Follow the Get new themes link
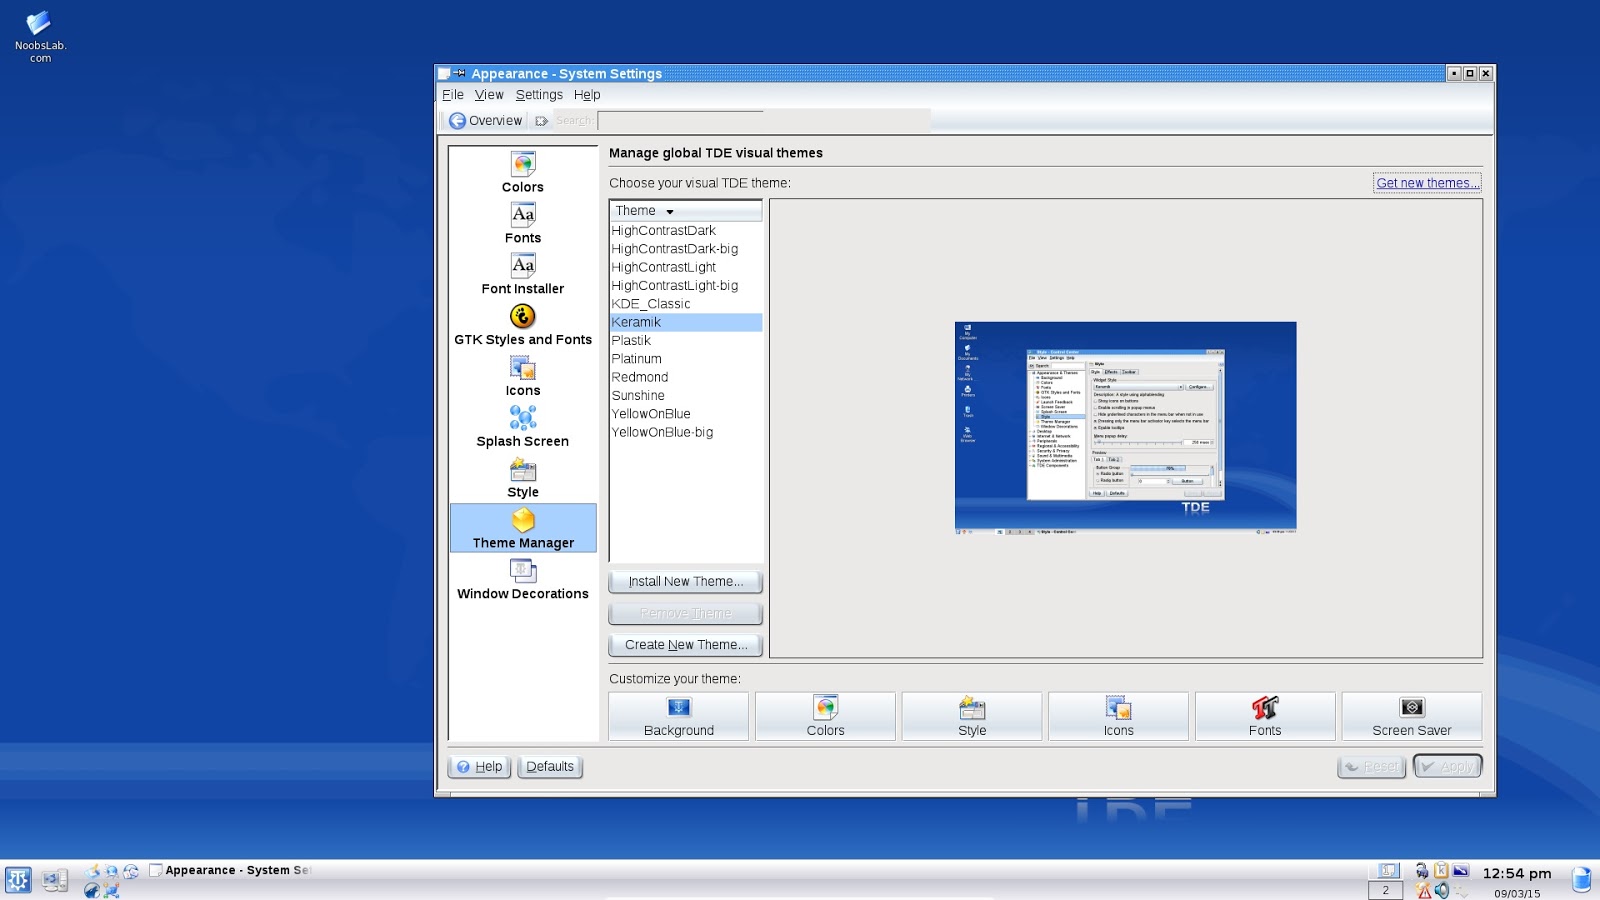 [x=1427, y=183]
